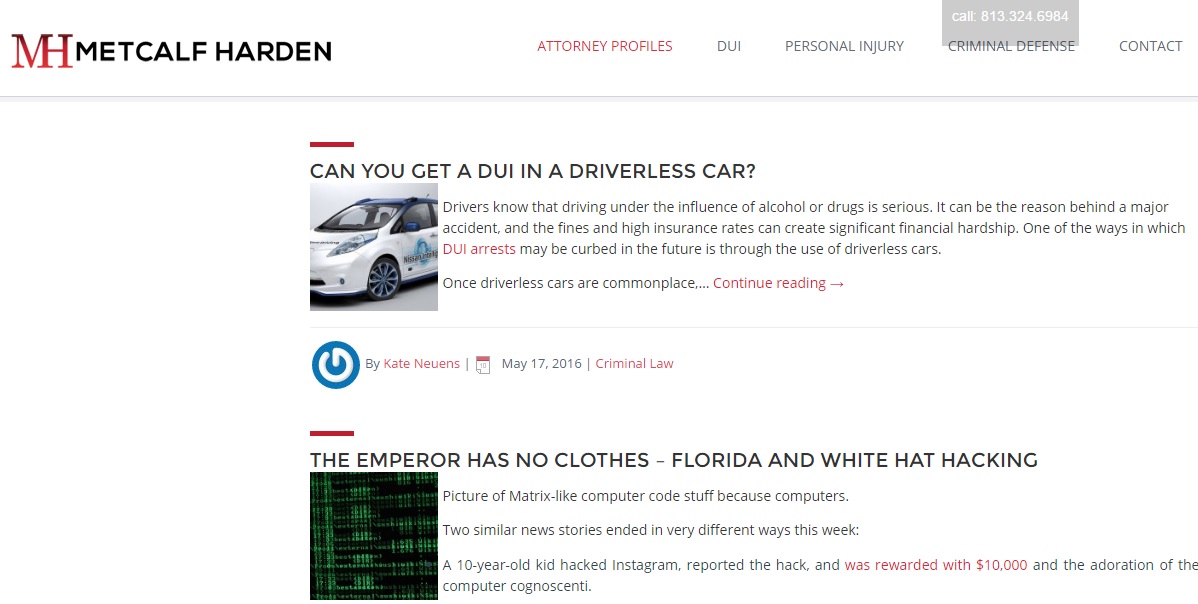Open the Attorney Profiles menu
Viewport: 1198px width, 604px height.
coord(604,46)
